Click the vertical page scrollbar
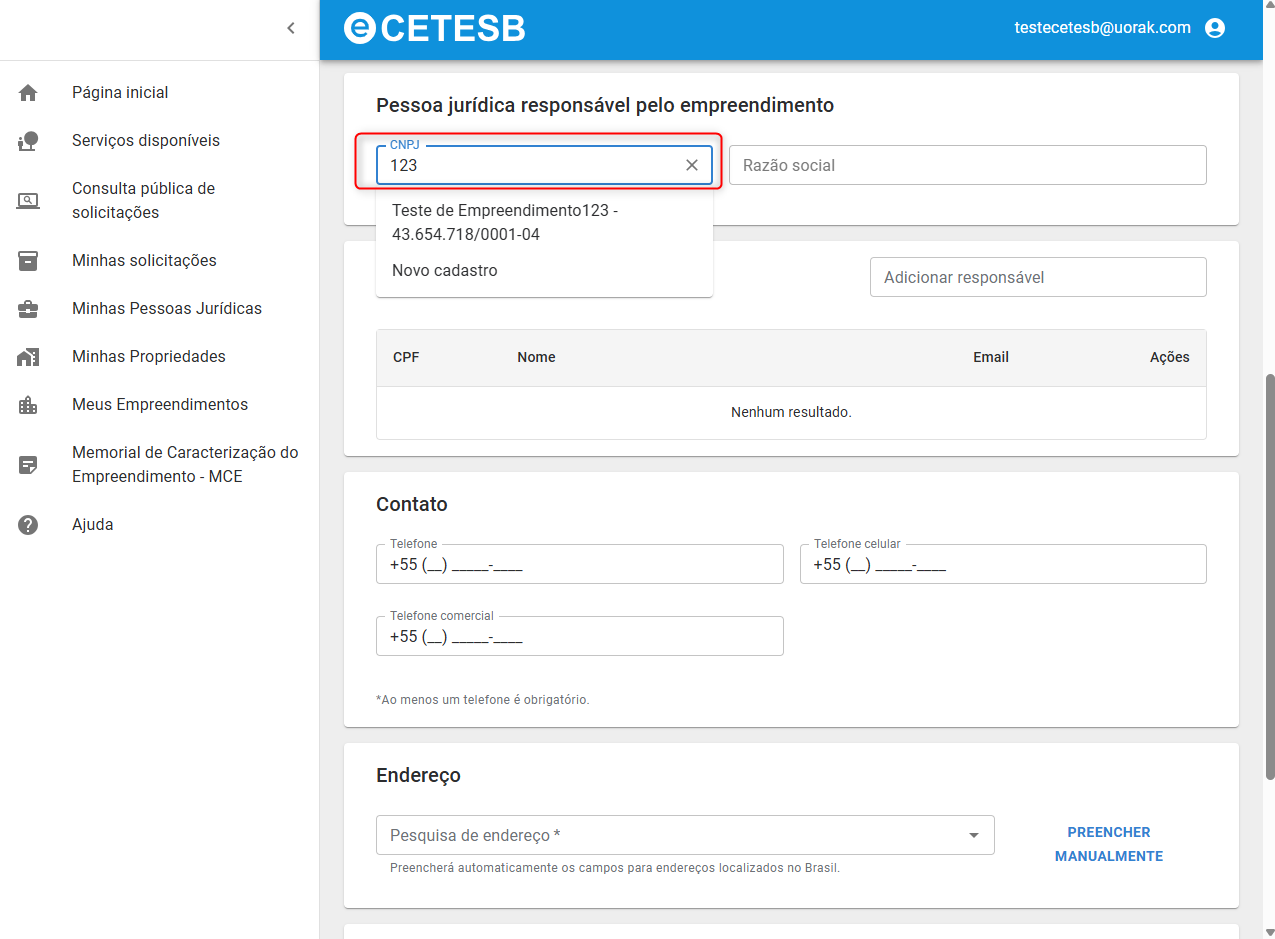Screen dimensions: 1275x939 [x=1270, y=576]
